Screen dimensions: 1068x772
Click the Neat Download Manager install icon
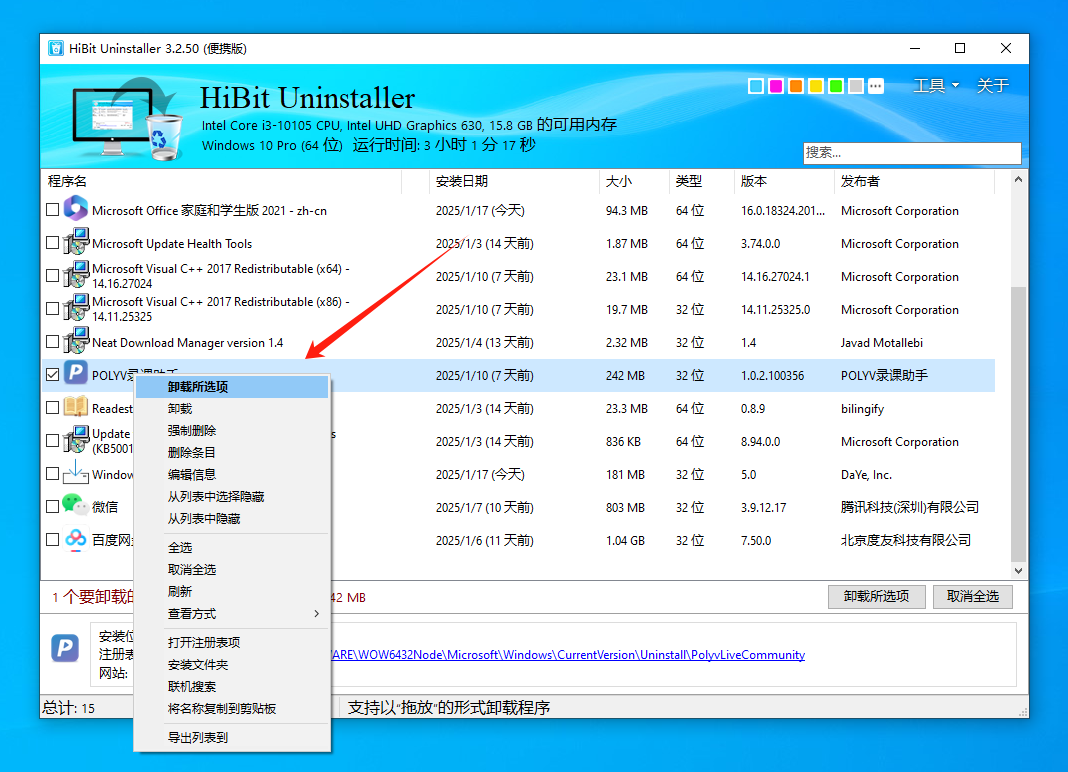77,342
